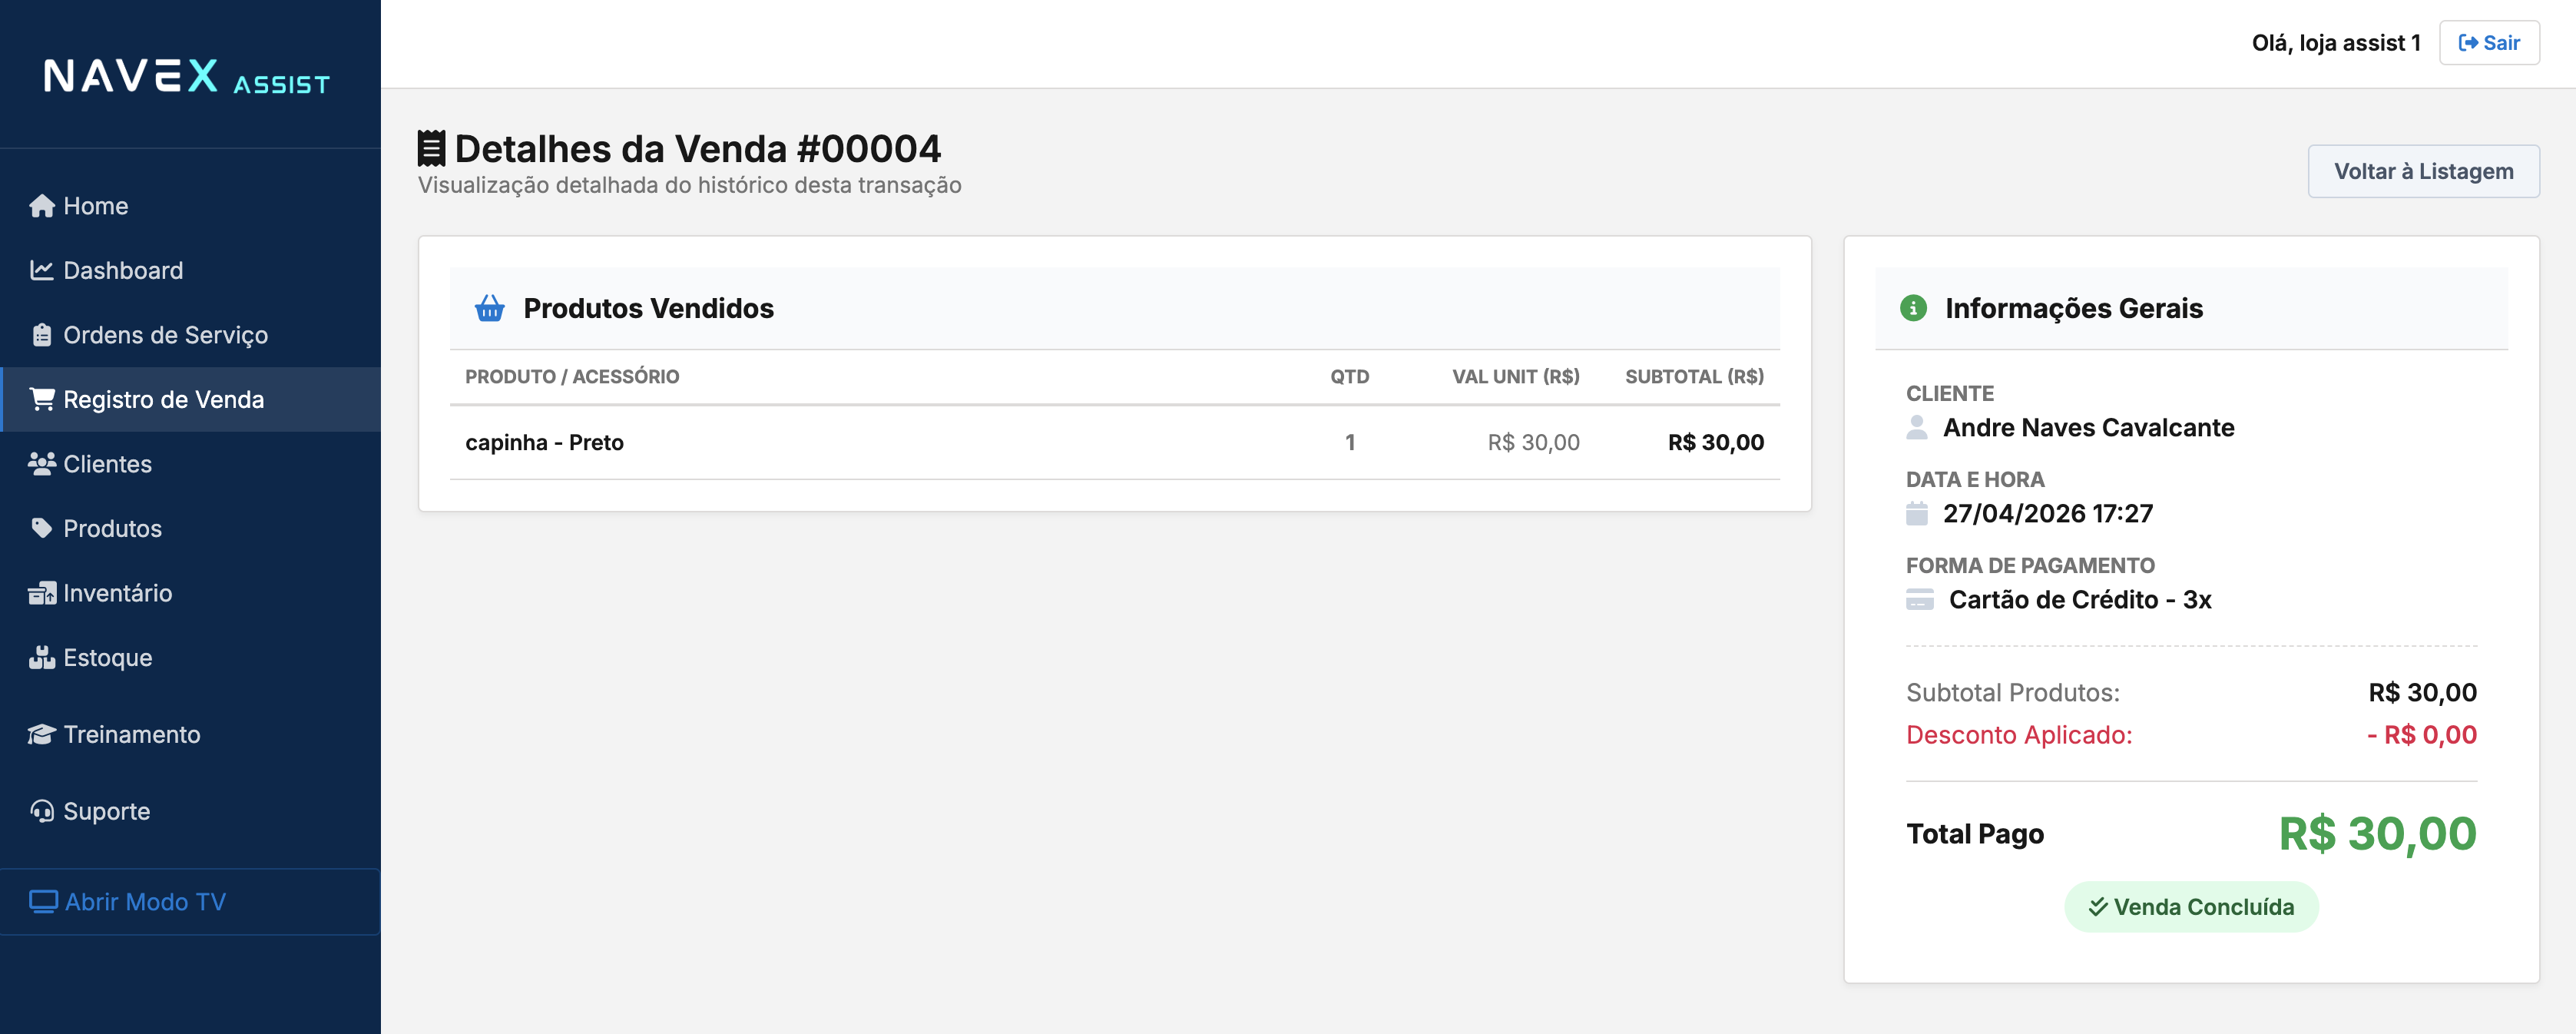This screenshot has height=1034, width=2576.
Task: Click the Produtos tag icon
Action: (x=41, y=528)
